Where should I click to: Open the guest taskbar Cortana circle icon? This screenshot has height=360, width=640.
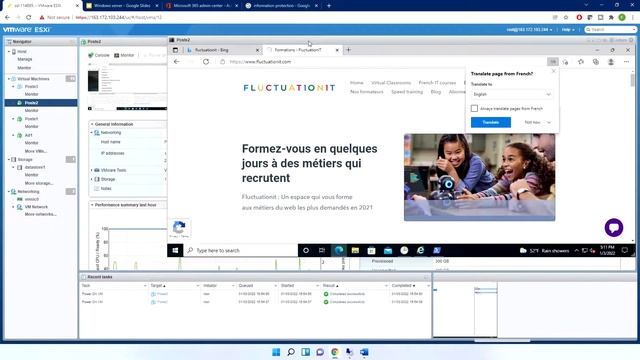(306, 250)
